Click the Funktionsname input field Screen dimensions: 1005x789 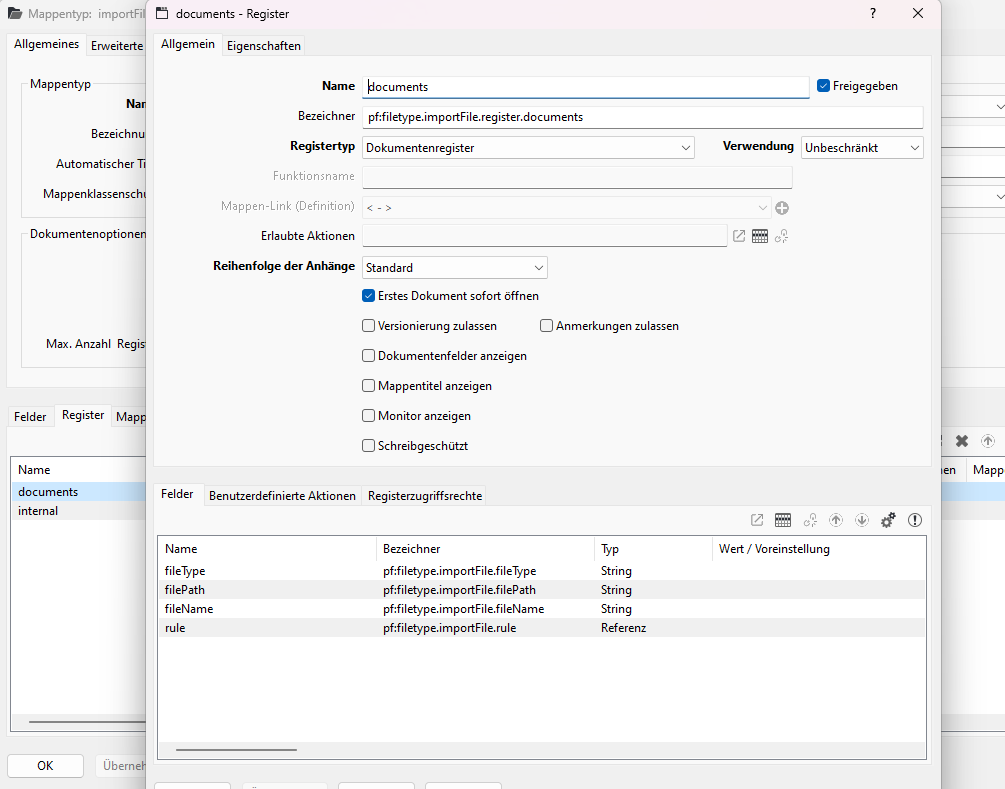(x=577, y=176)
